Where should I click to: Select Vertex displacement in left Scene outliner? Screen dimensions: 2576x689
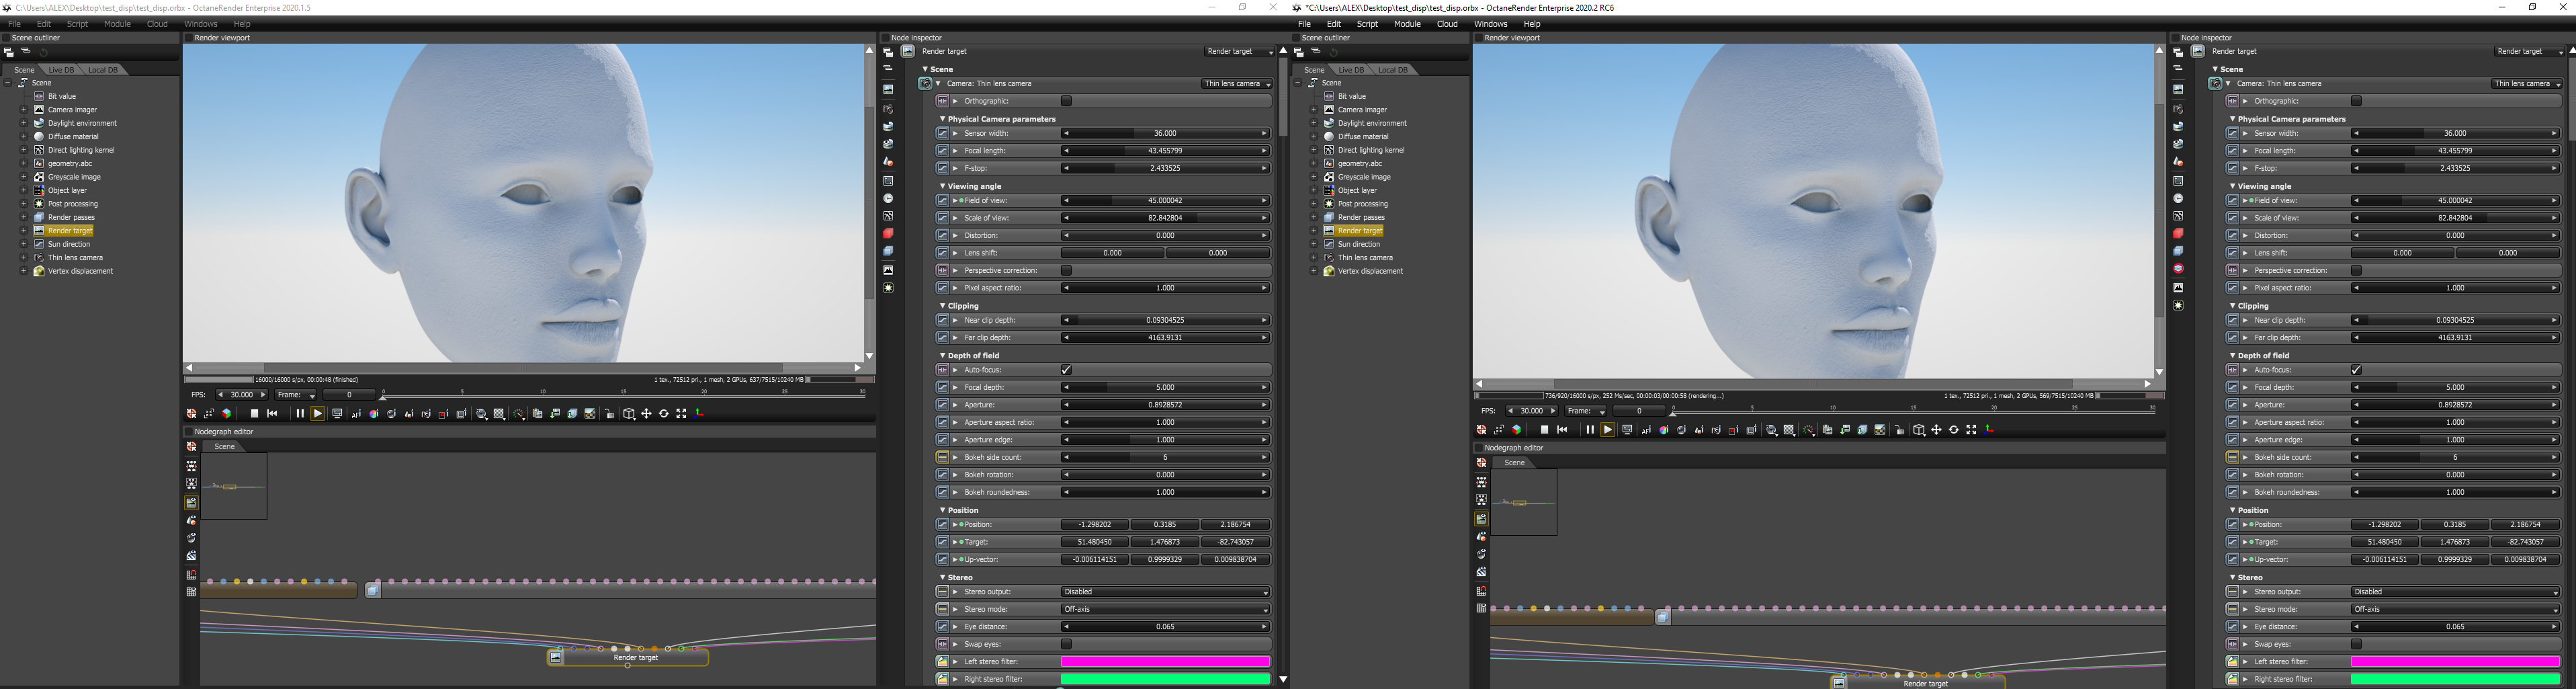(x=80, y=271)
